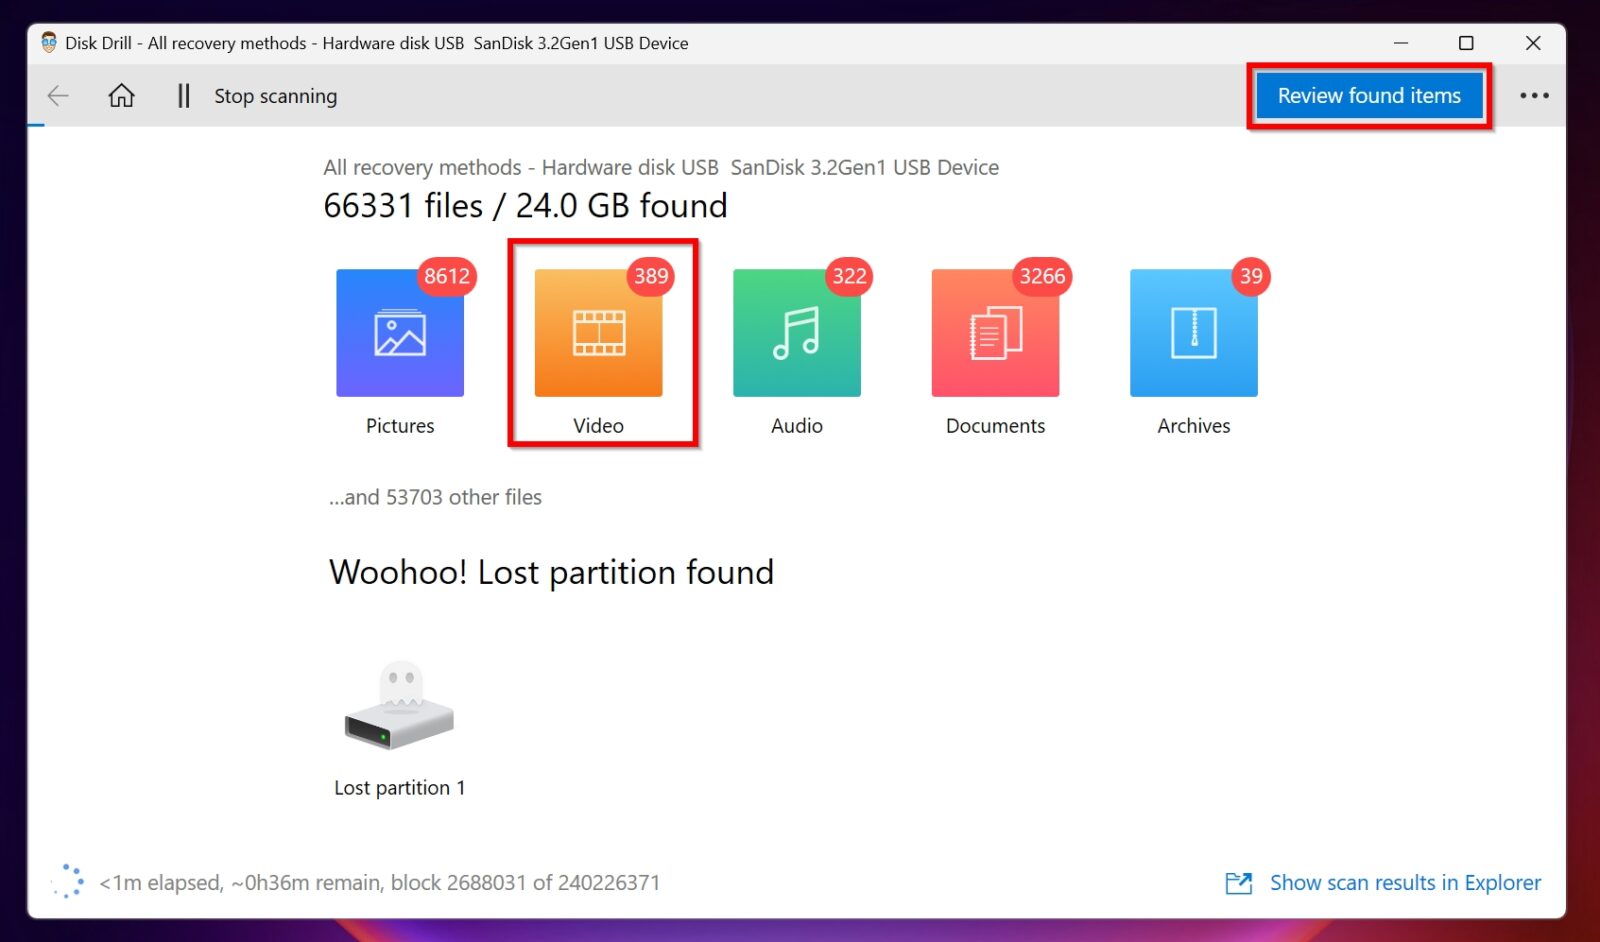The height and width of the screenshot is (942, 1600).
Task: Return to the home screen
Action: [x=121, y=95]
